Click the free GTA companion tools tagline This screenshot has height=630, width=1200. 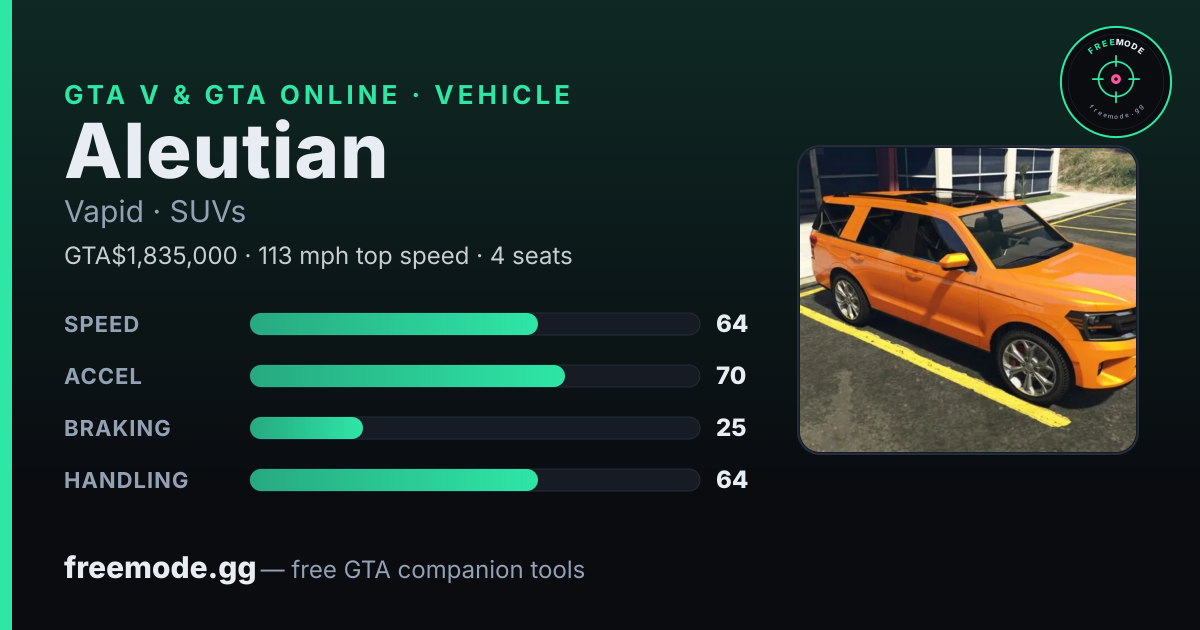(438, 570)
